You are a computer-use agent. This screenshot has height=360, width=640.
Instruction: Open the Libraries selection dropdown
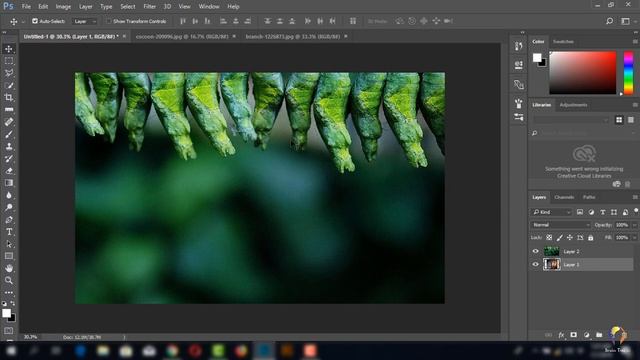tap(571, 120)
